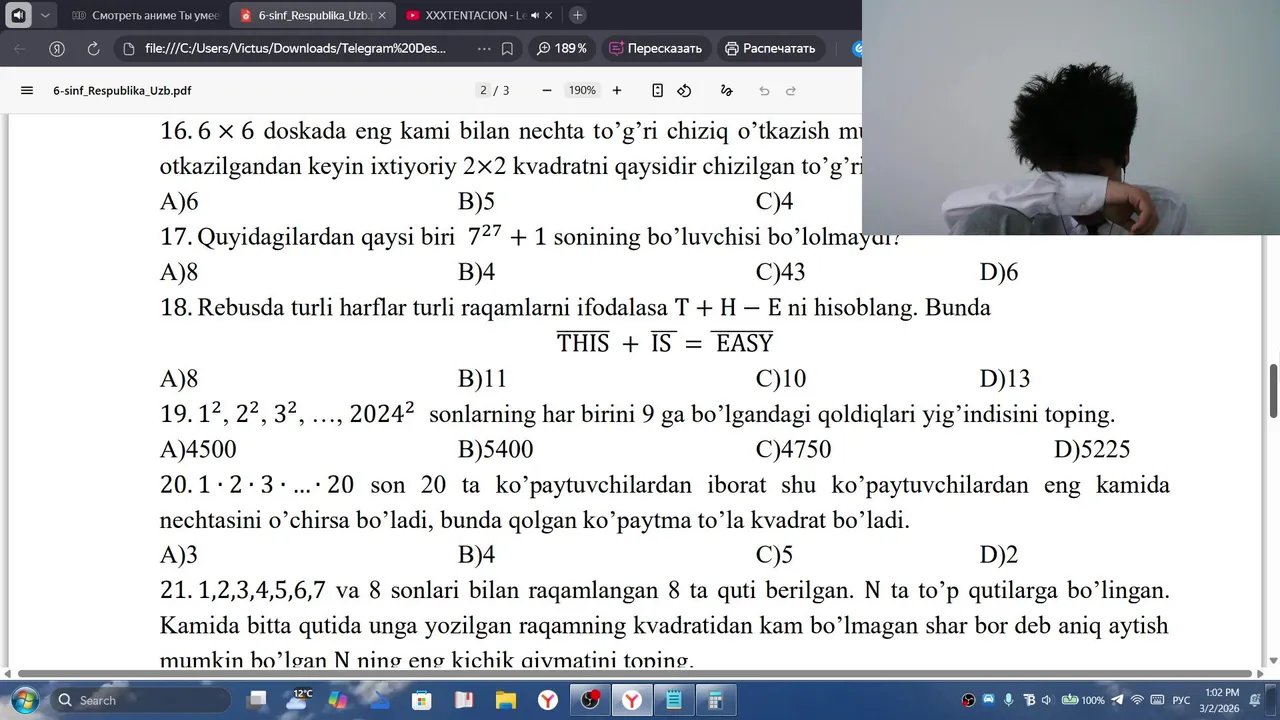
Task: Switch to the Смотреть аниме tab
Action: tap(146, 15)
